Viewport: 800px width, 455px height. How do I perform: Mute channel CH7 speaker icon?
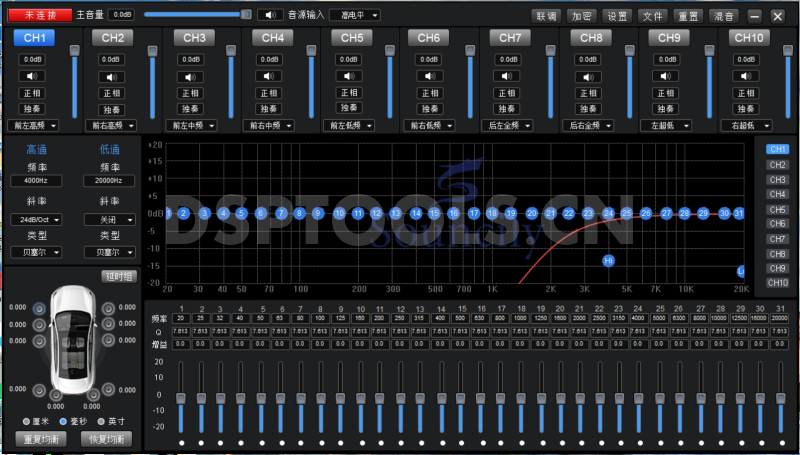507,76
